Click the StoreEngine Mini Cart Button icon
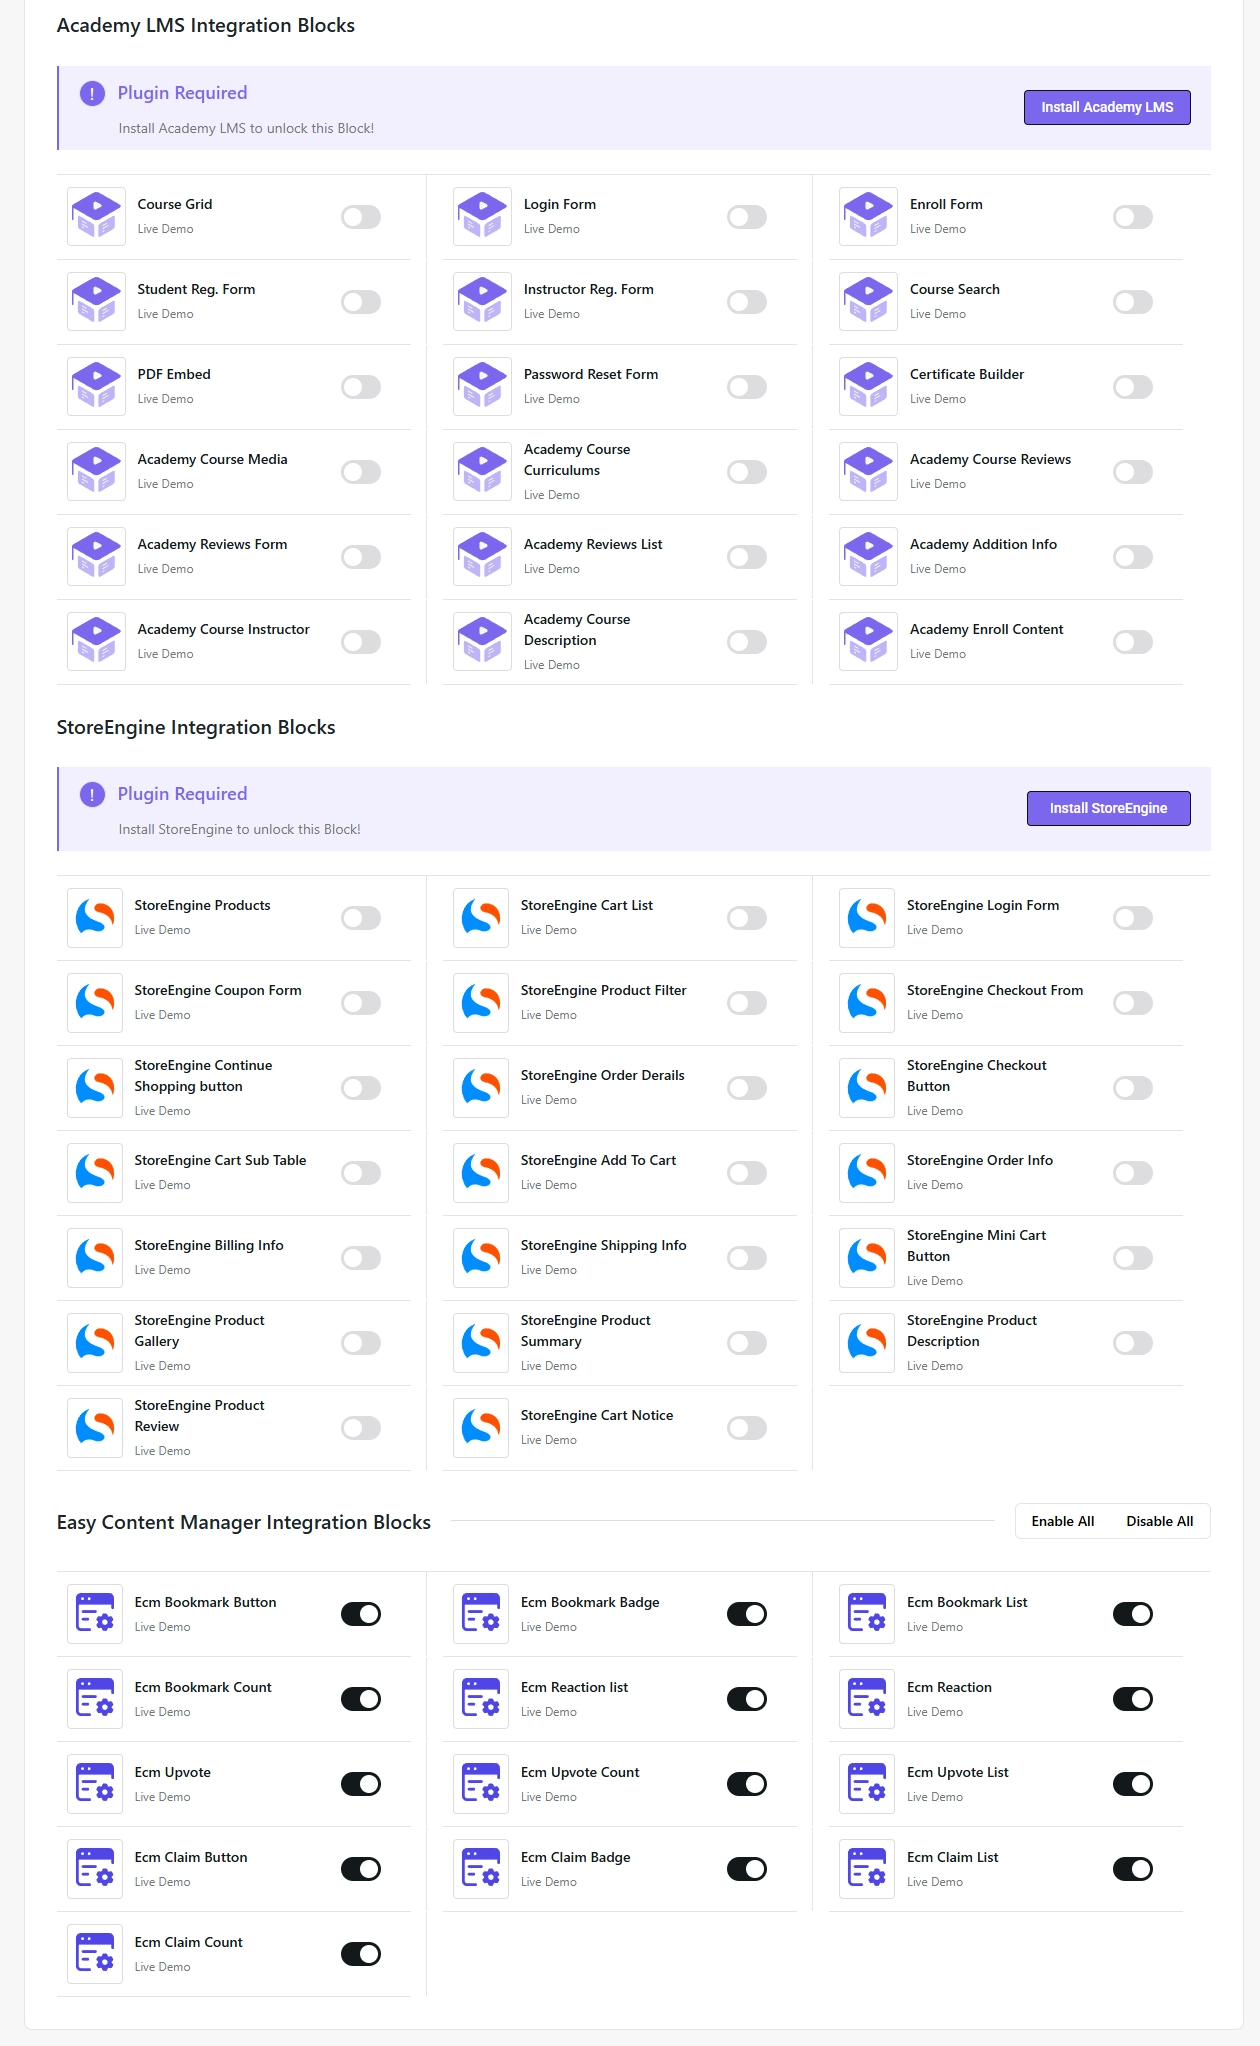 (867, 1257)
